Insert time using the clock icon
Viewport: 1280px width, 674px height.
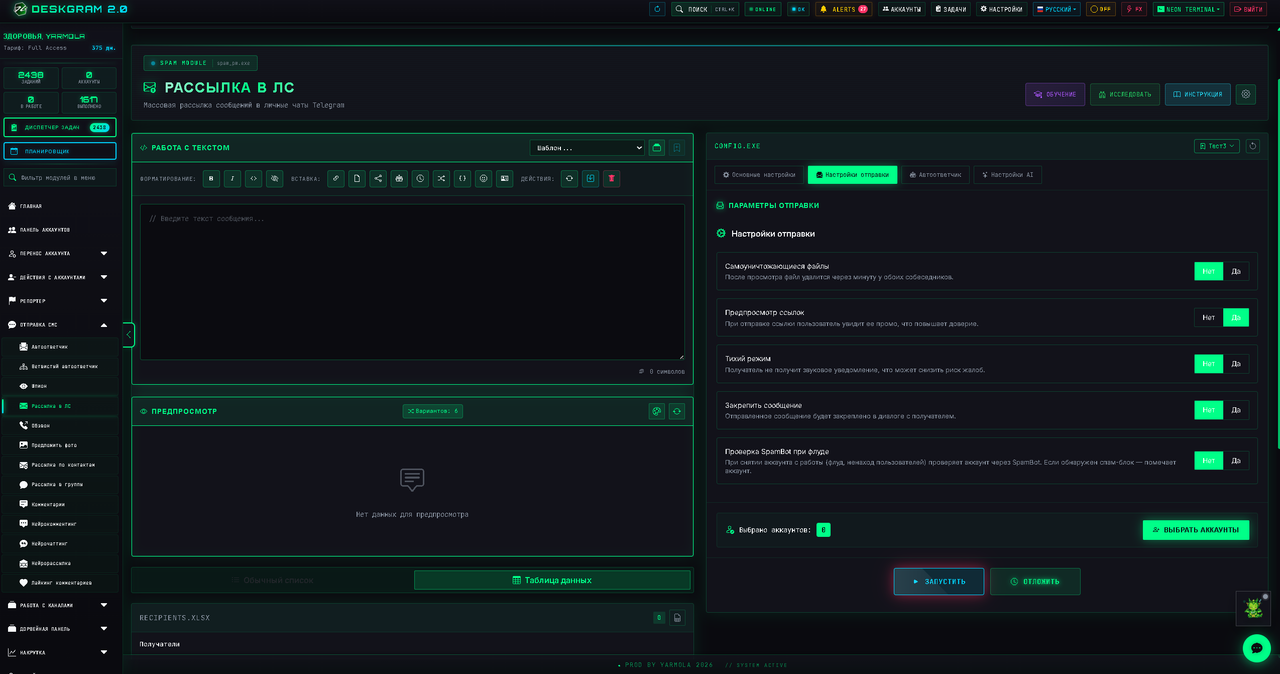[x=420, y=179]
